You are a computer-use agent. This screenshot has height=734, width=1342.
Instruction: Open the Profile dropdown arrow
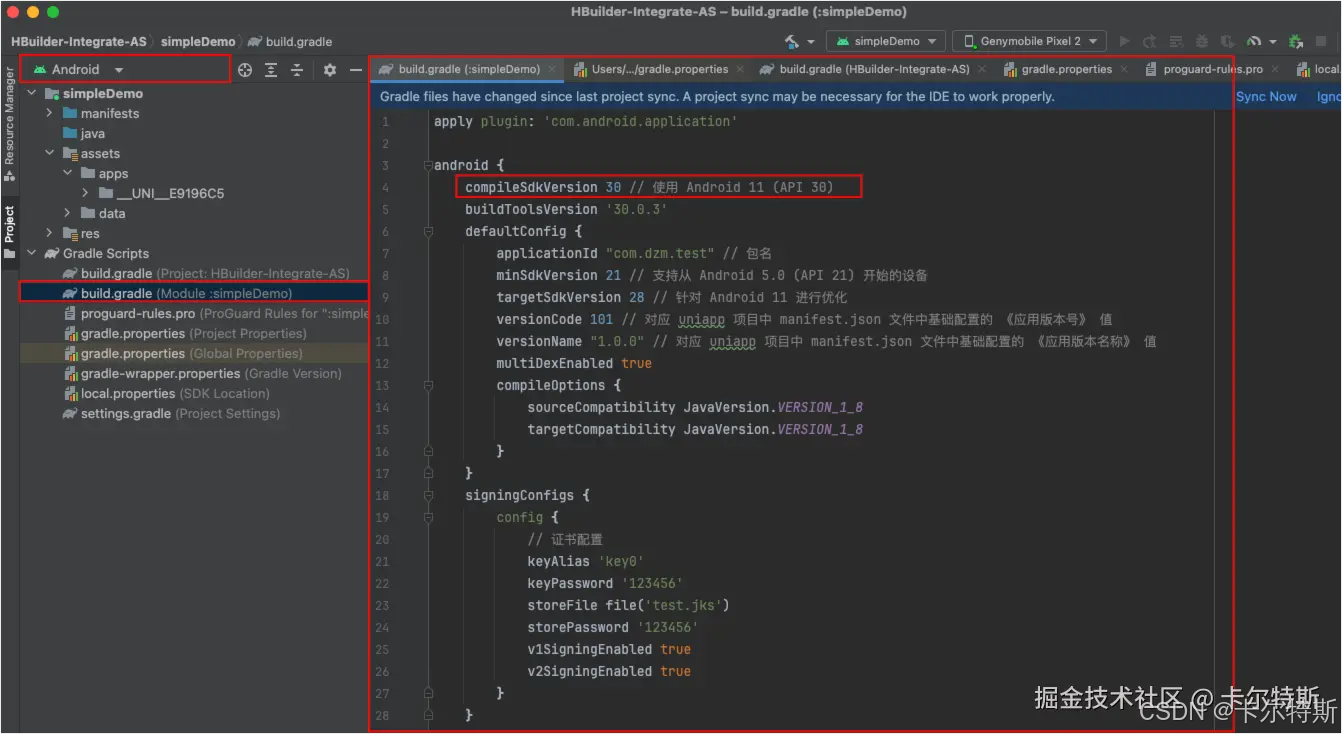pos(1273,42)
